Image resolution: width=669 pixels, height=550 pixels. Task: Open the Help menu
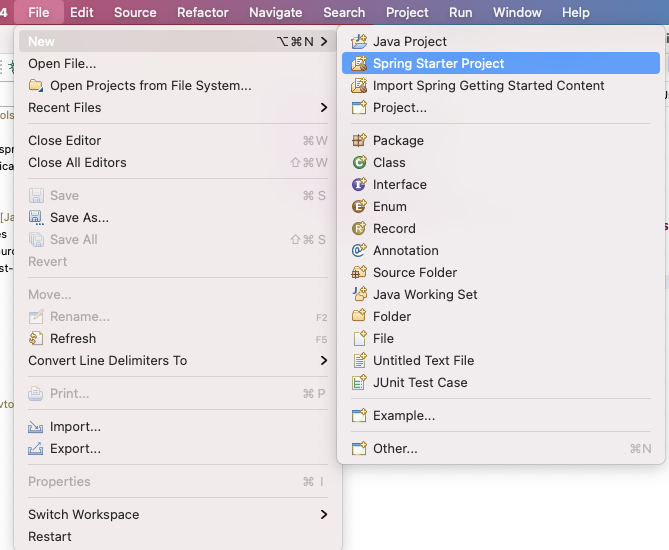tap(576, 12)
